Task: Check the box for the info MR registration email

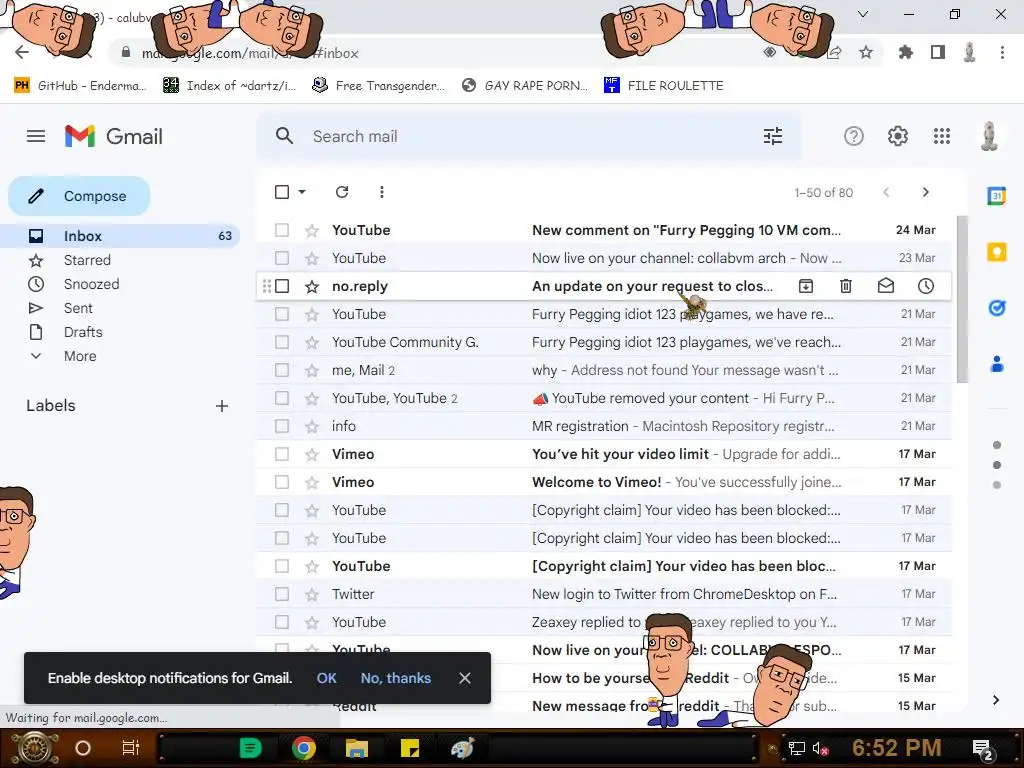Action: click(282, 426)
